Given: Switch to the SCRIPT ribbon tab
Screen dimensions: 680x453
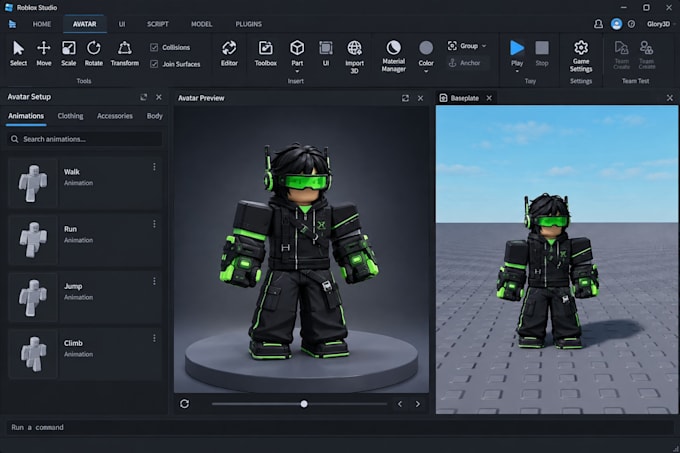Looking at the screenshot, I should click(157, 24).
